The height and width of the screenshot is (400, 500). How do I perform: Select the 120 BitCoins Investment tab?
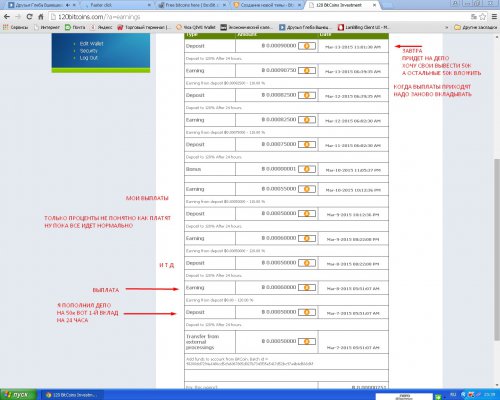click(342, 5)
